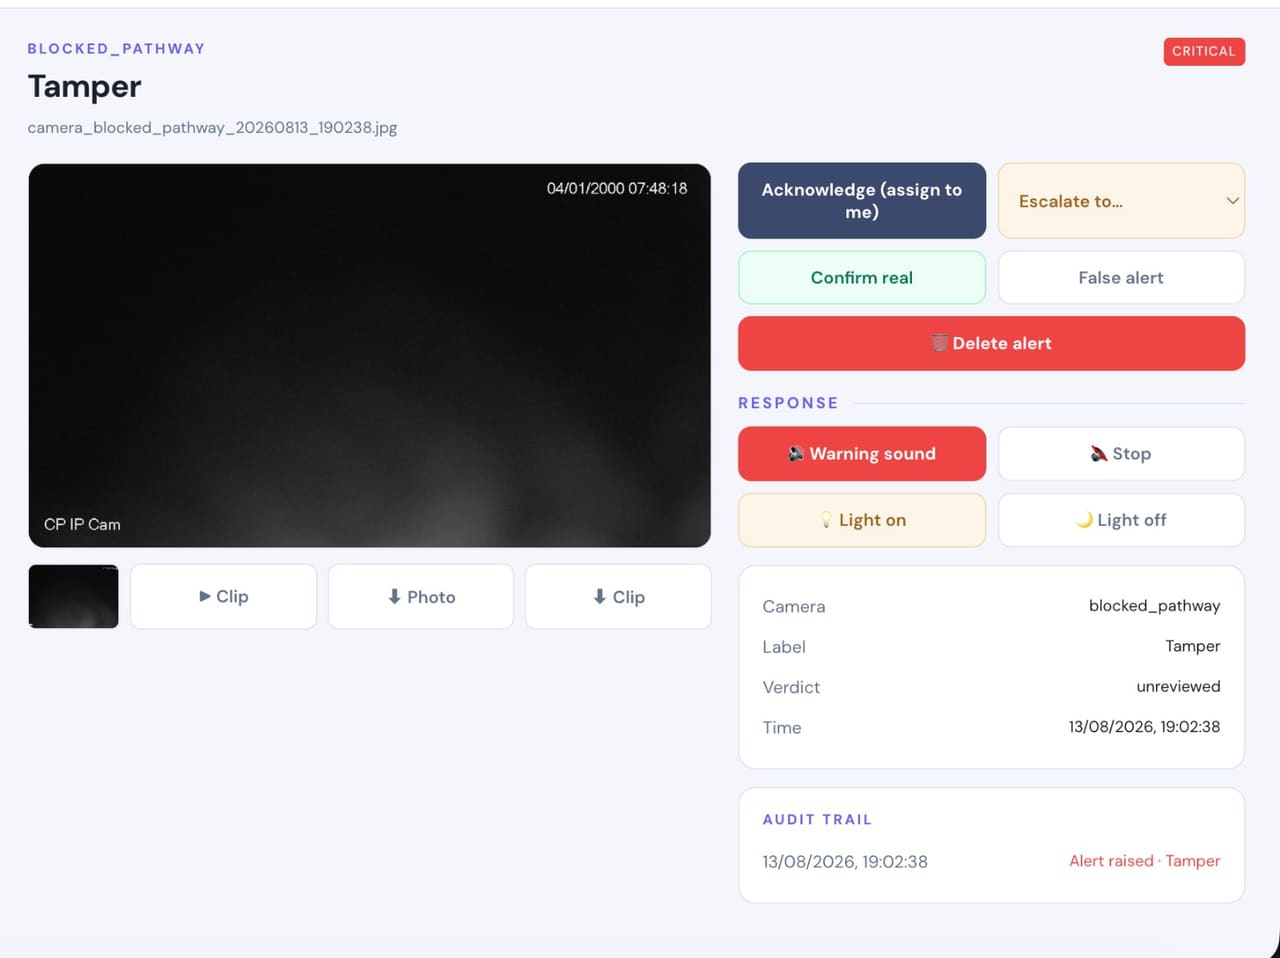Click the CRITICAL severity badge
This screenshot has height=958, width=1280.
pos(1204,51)
